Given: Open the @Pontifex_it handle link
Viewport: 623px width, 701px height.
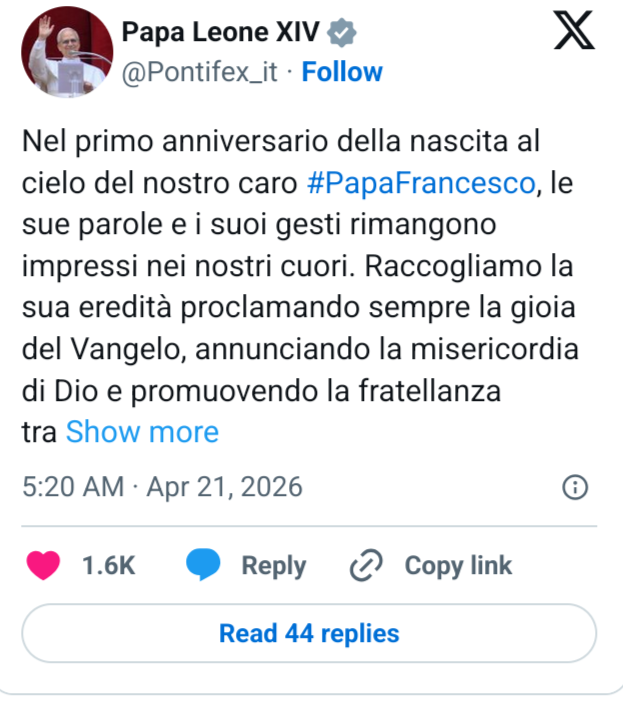Looking at the screenshot, I should pos(200,72).
